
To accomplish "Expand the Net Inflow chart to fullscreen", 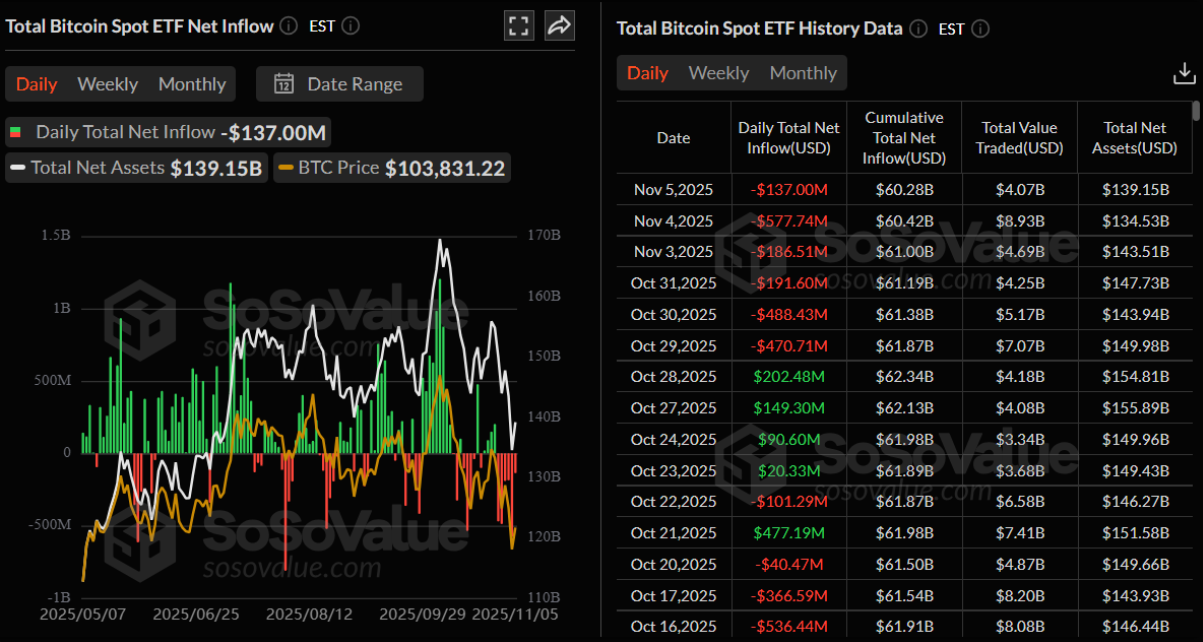I will (519, 25).
